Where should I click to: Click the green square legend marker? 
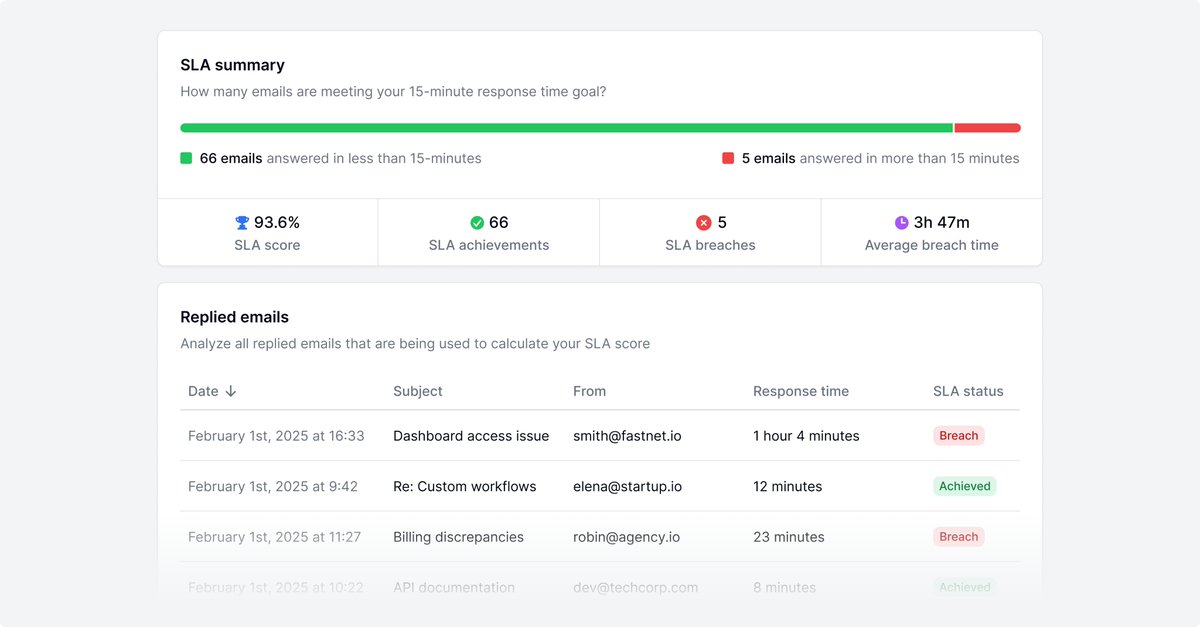click(x=186, y=158)
